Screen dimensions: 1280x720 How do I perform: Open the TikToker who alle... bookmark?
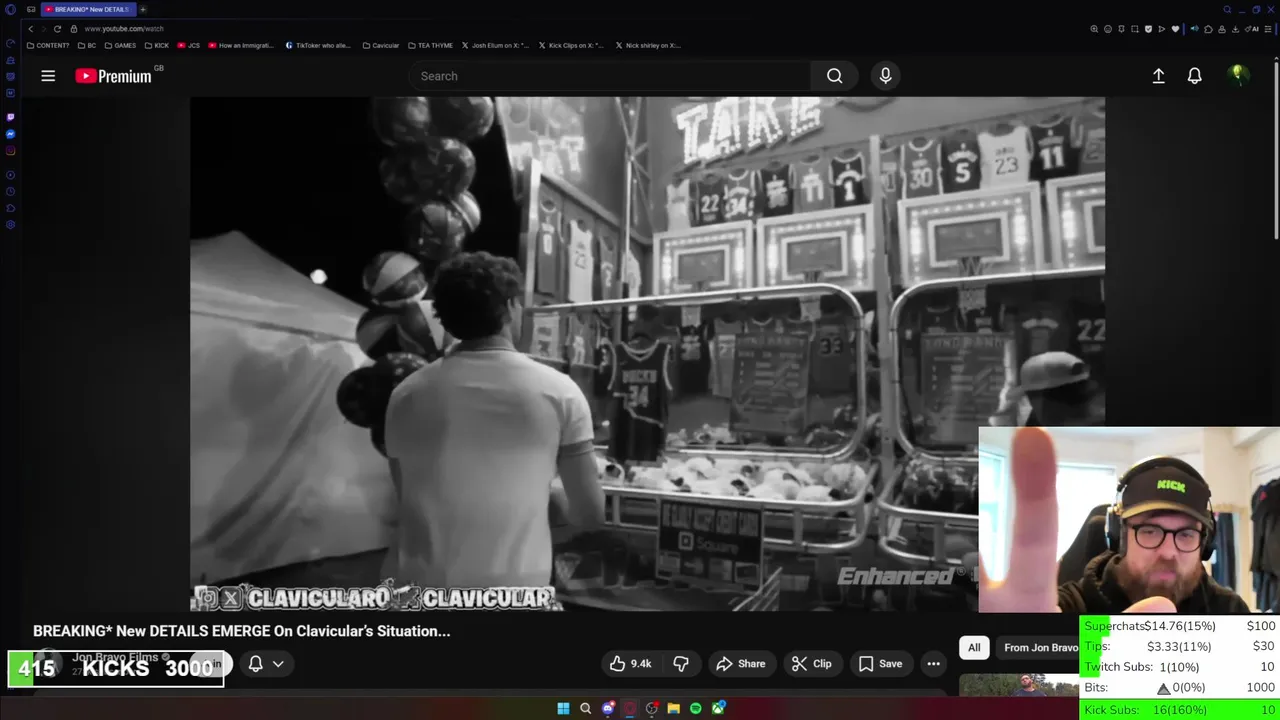[x=318, y=45]
